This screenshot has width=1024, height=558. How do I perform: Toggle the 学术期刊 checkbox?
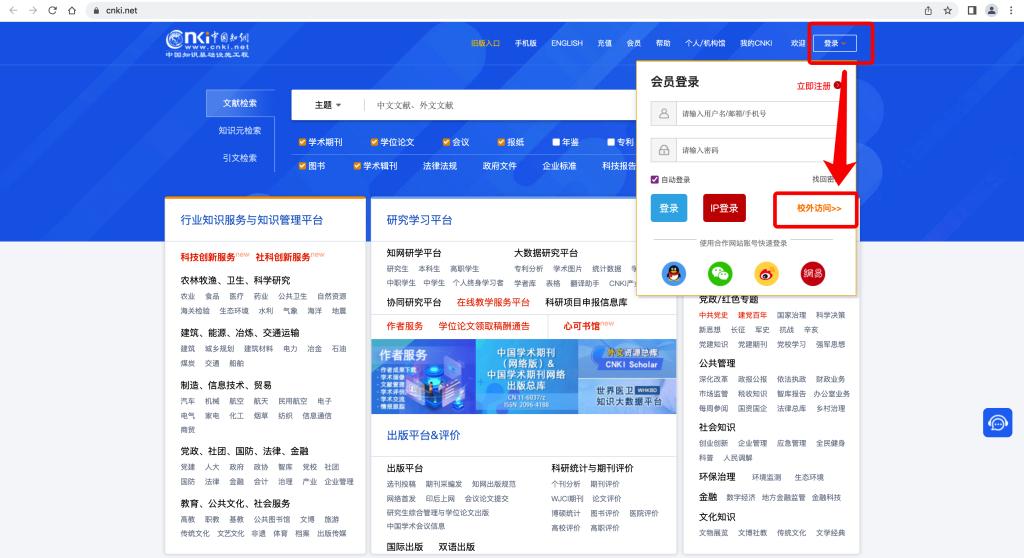302,142
